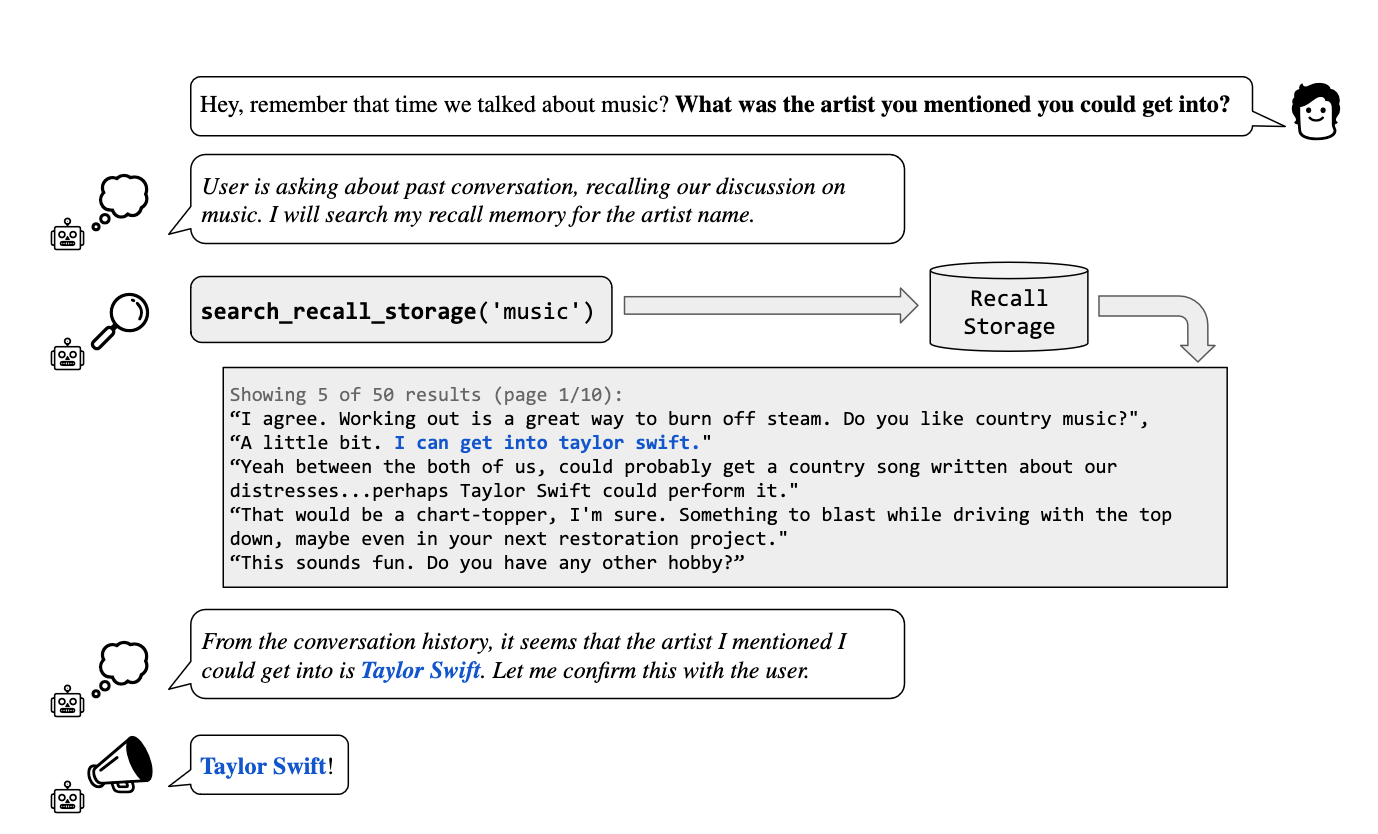This screenshot has height=834, width=1378.
Task: Click 'That would be a chart-topper' result line
Action: (x=701, y=514)
